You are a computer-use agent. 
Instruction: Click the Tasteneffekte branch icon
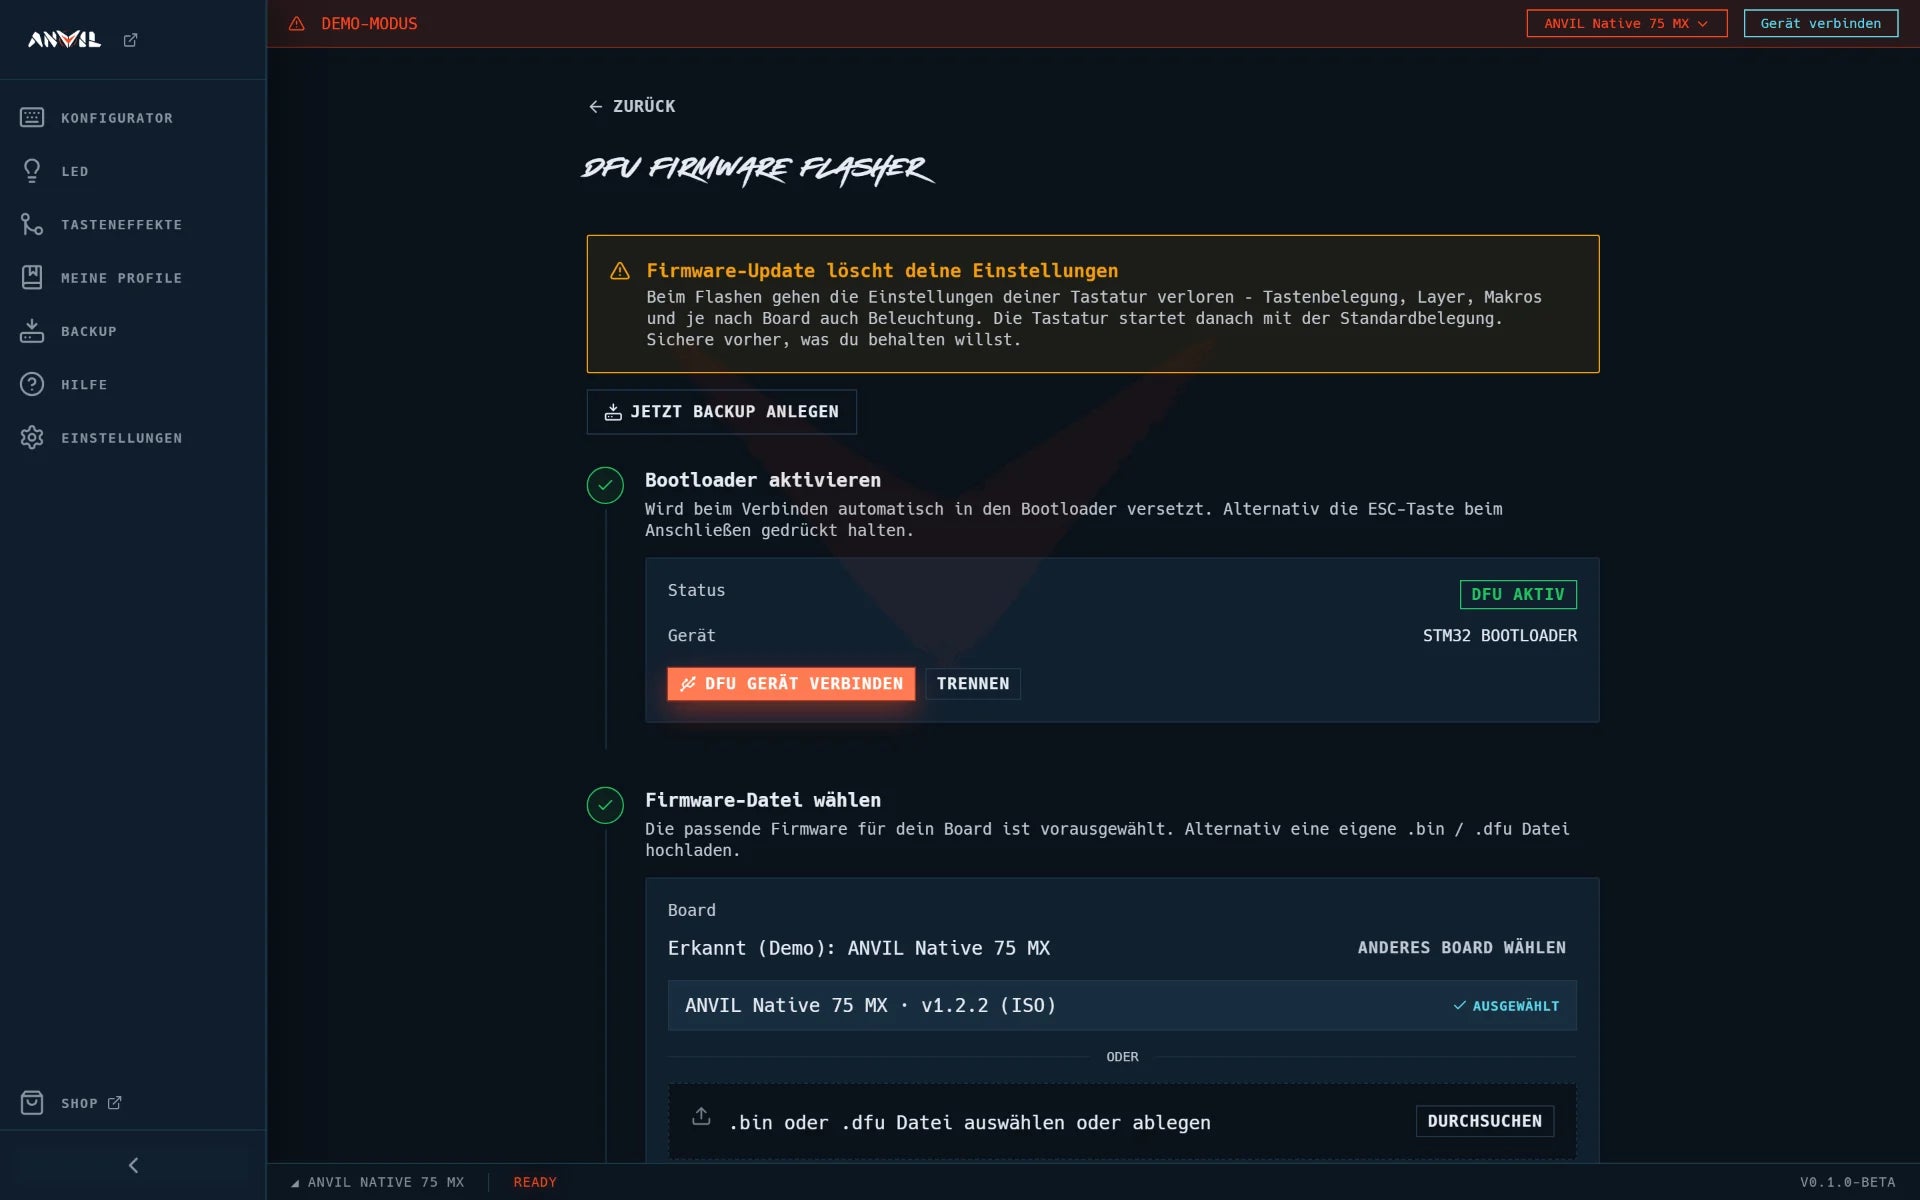pyautogui.click(x=32, y=224)
